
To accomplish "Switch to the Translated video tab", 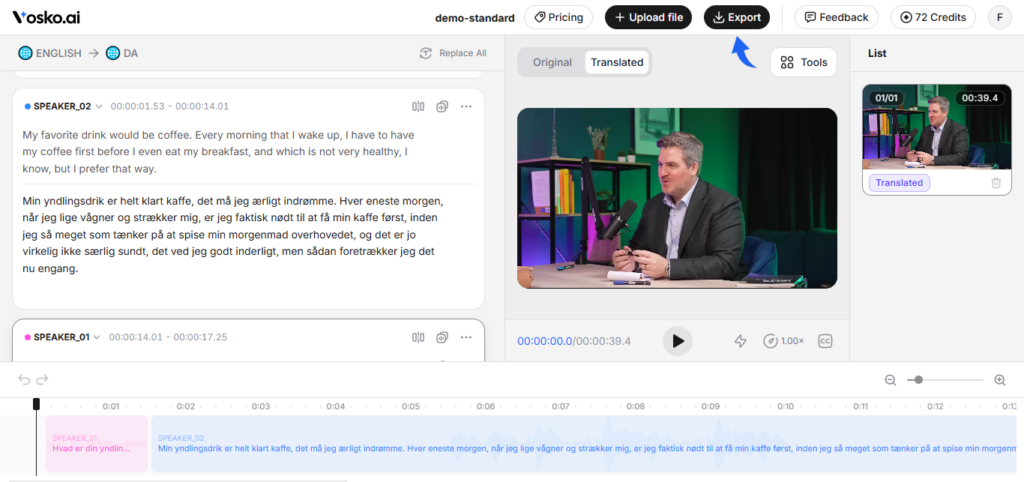I will click(617, 63).
